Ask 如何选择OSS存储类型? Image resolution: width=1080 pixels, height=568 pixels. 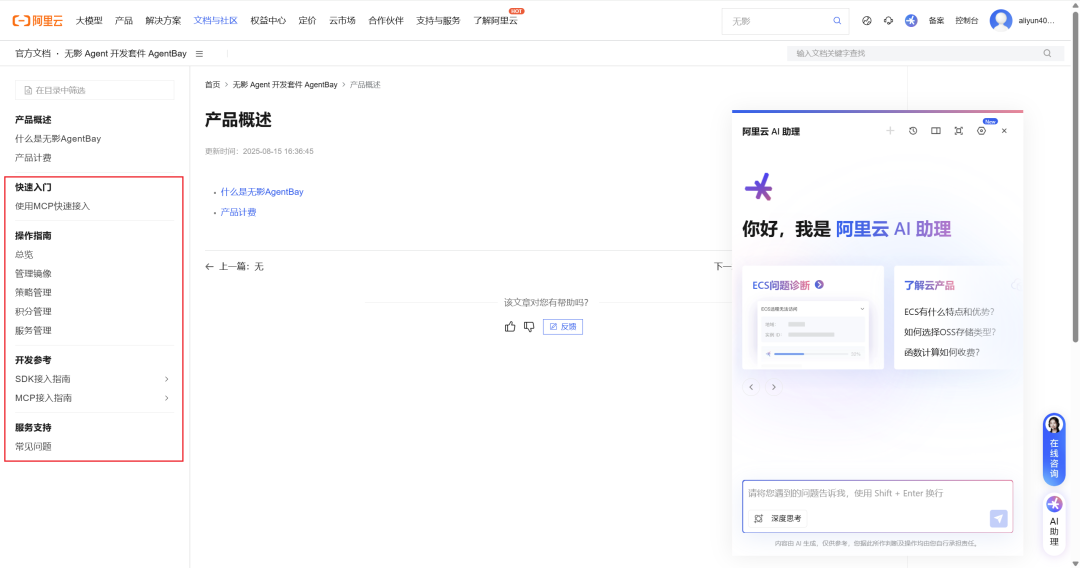950,332
